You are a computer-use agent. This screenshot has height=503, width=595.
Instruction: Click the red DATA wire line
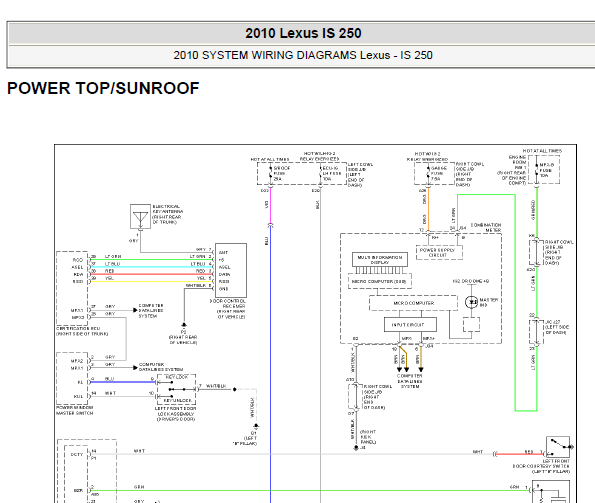pos(151,274)
